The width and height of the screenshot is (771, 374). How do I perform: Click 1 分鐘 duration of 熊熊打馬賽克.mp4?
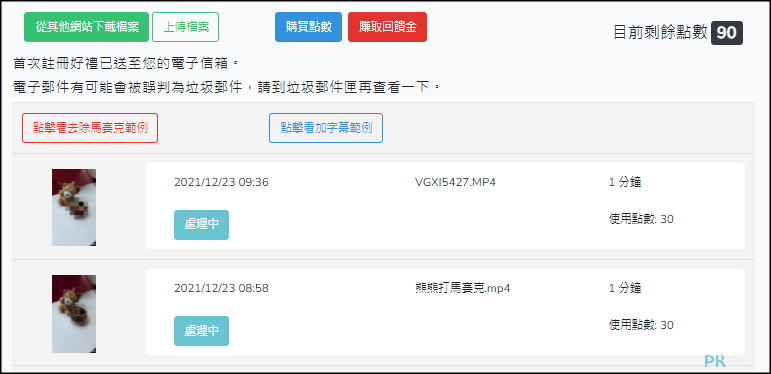[x=625, y=288]
